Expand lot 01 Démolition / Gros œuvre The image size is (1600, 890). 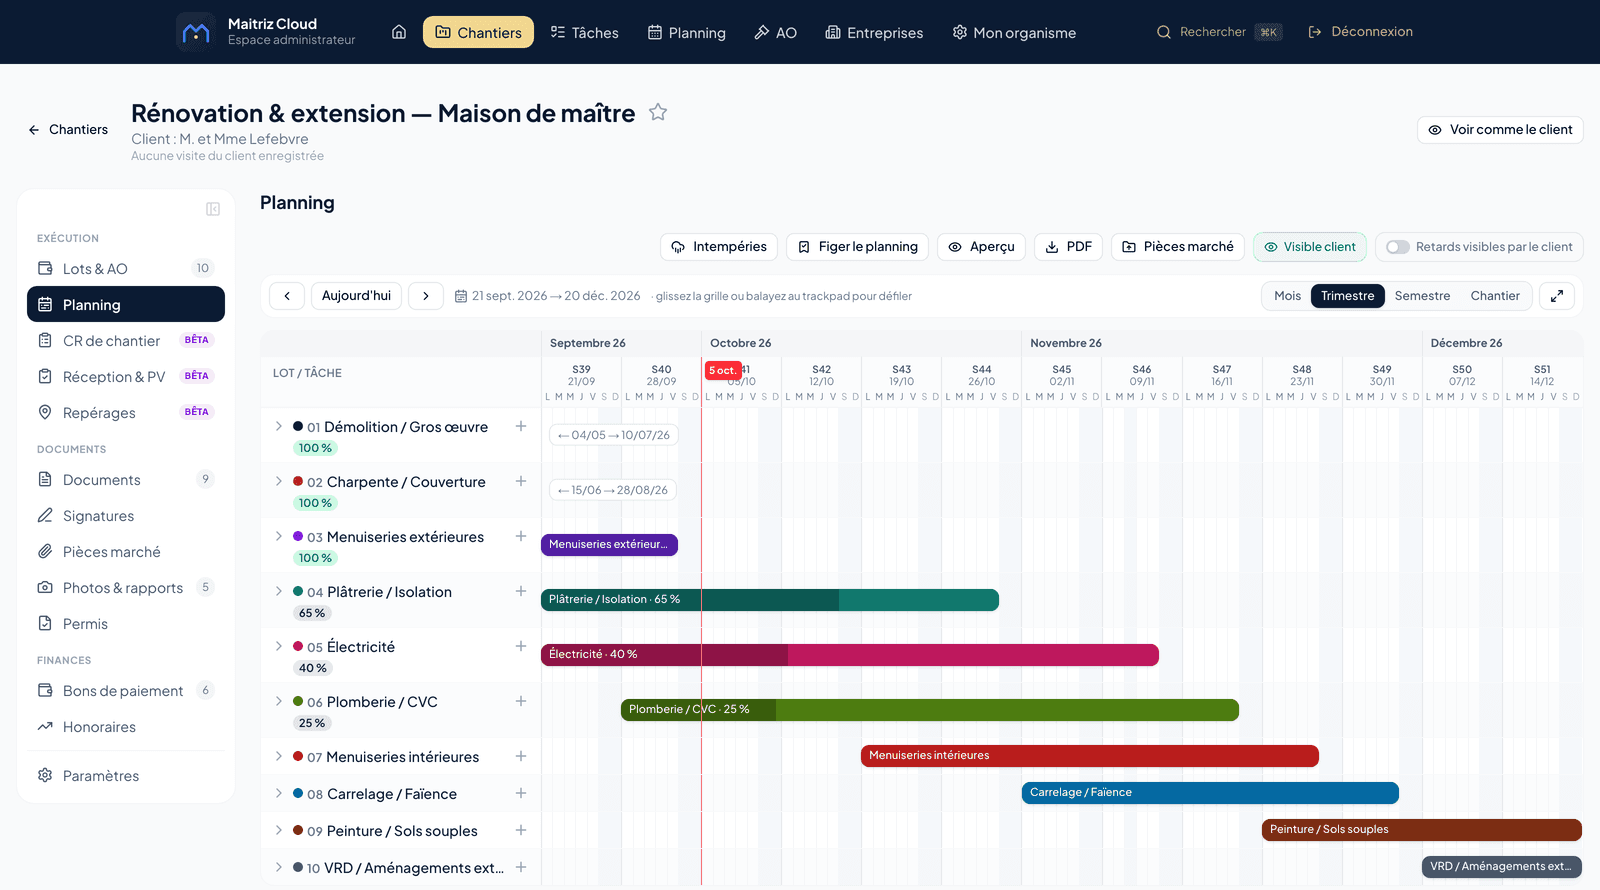(279, 426)
